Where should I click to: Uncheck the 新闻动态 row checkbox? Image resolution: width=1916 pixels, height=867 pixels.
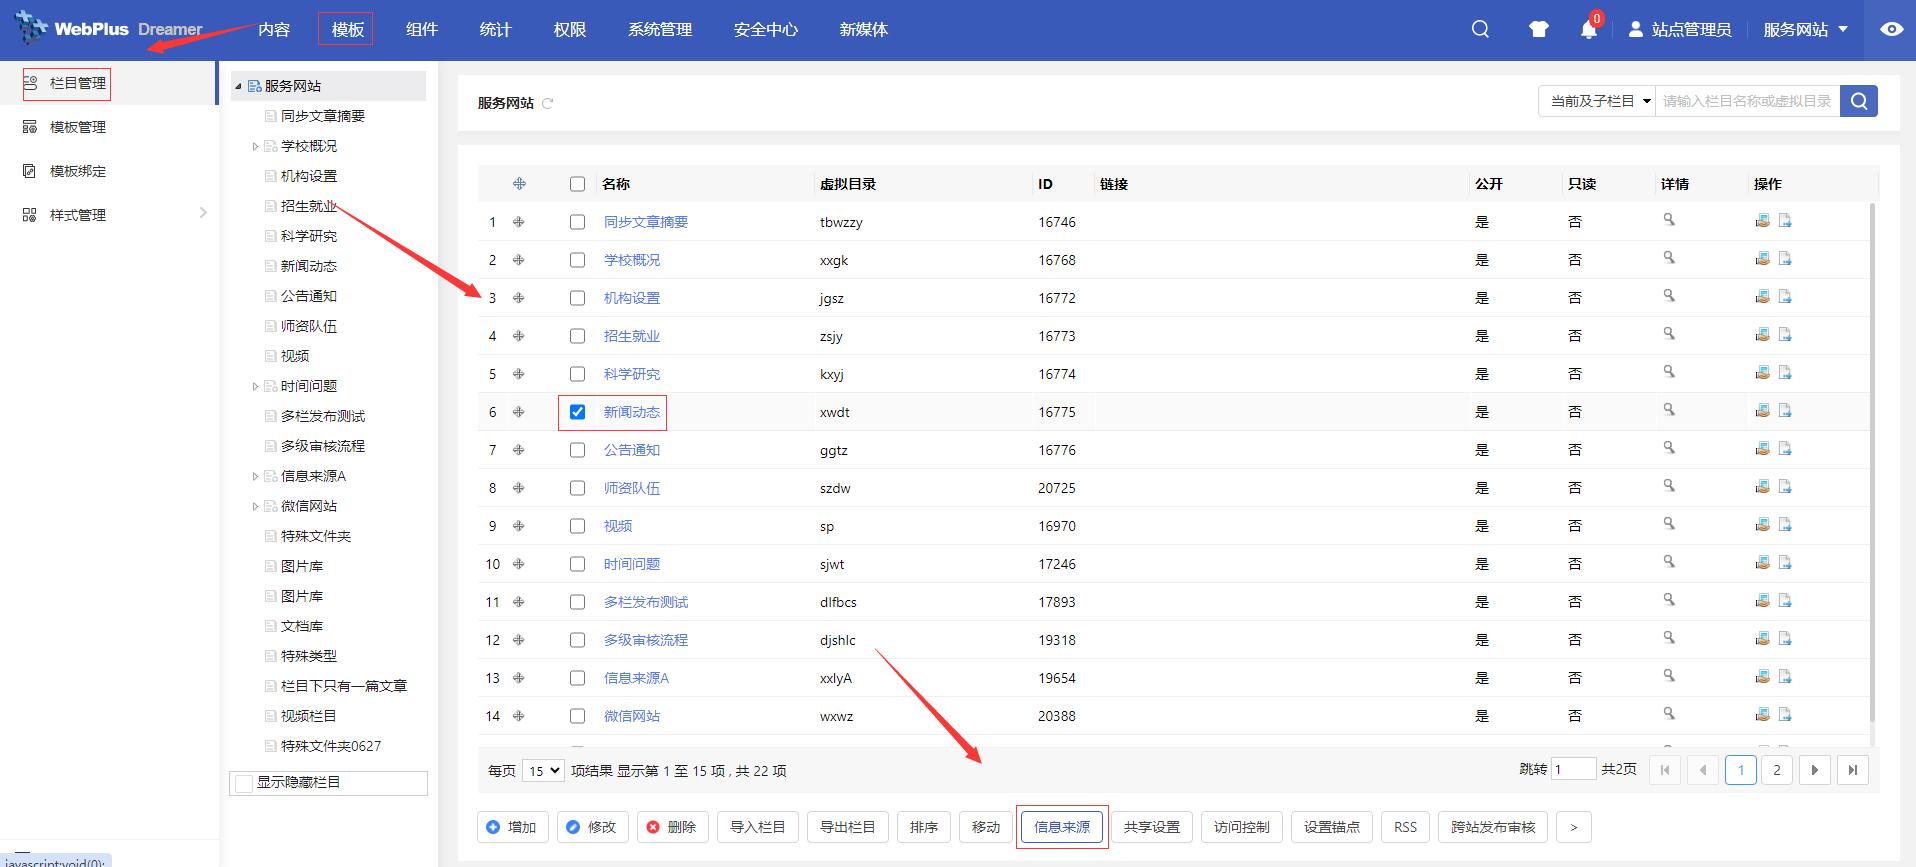[577, 412]
